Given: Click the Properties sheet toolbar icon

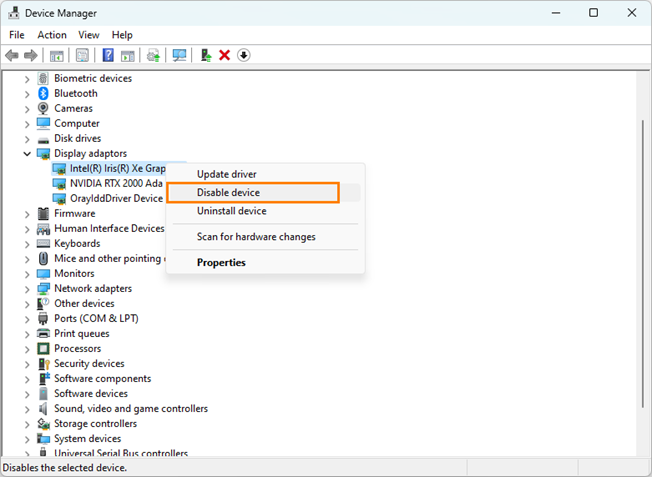Looking at the screenshot, I should 82,55.
